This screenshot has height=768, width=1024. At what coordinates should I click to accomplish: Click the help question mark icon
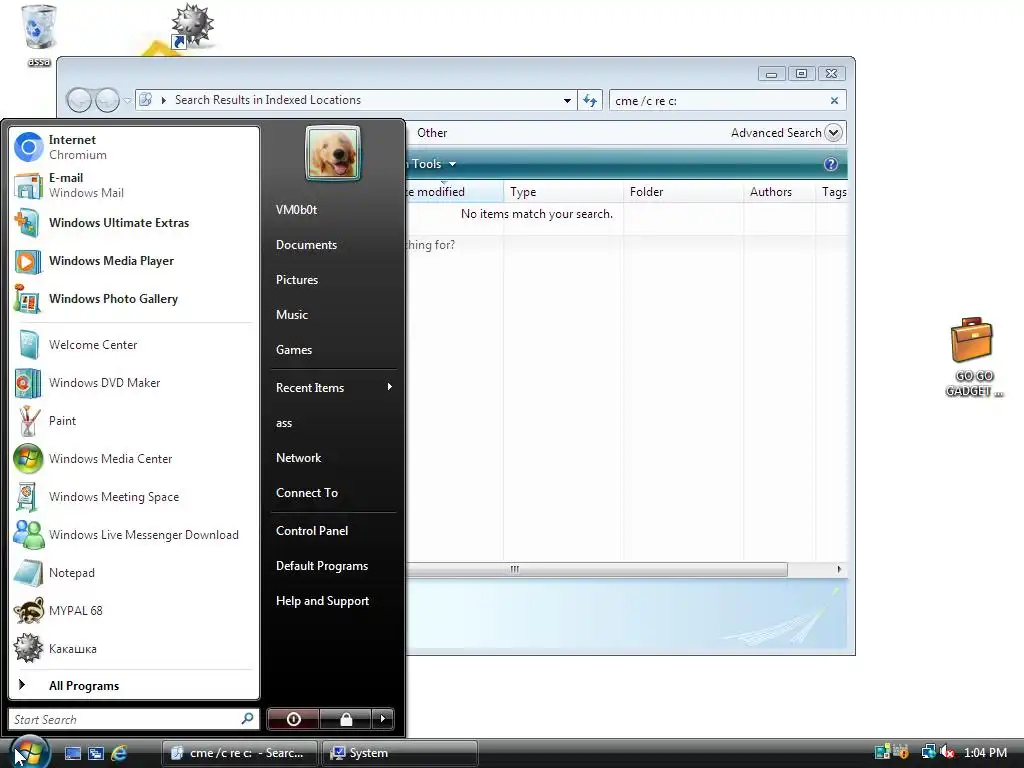click(x=831, y=164)
